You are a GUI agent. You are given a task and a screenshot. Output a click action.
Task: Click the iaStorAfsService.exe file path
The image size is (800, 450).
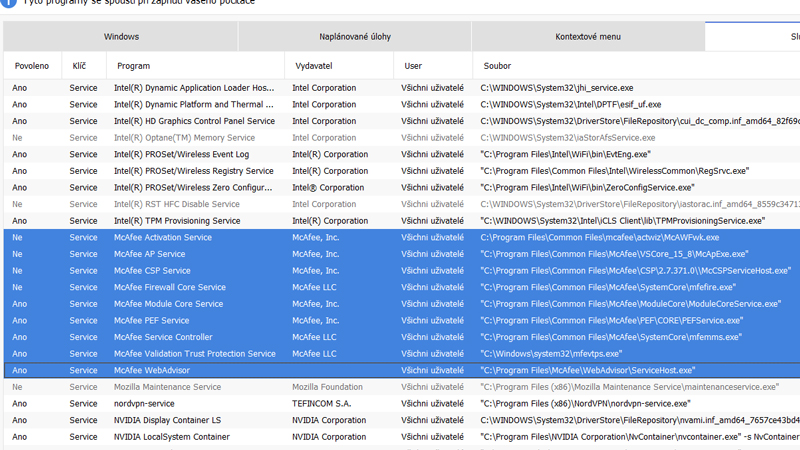coord(567,138)
